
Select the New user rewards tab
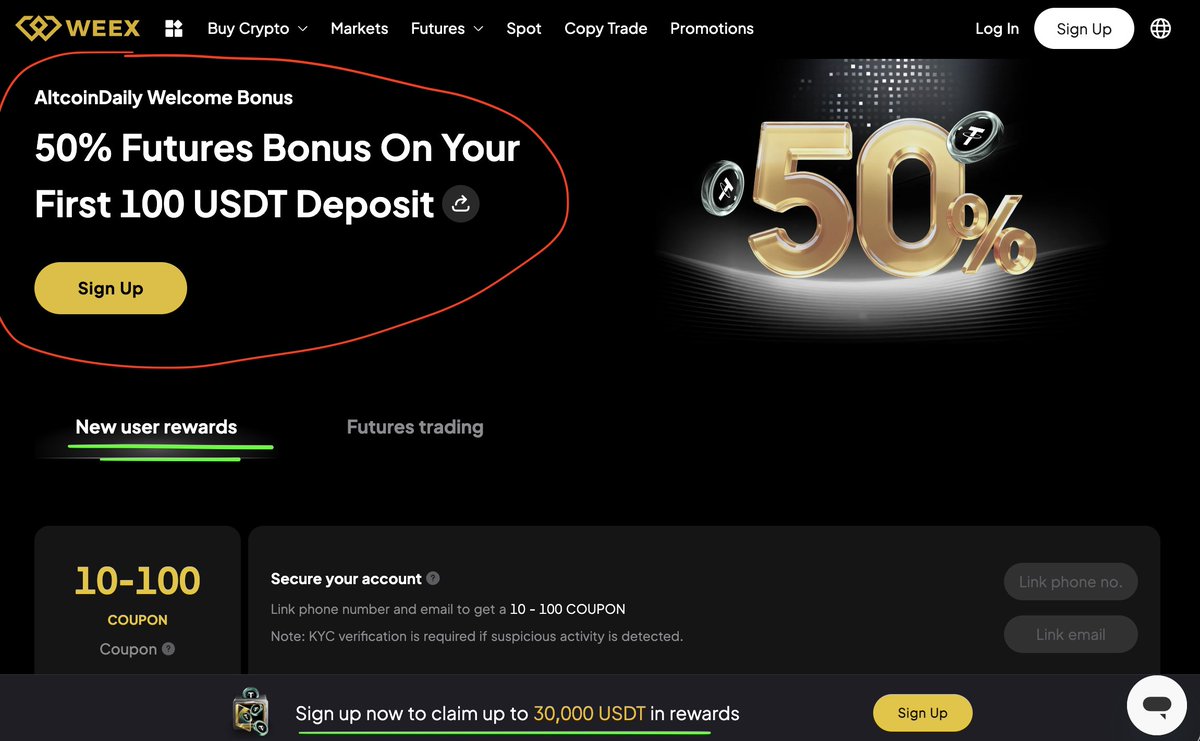click(x=156, y=427)
